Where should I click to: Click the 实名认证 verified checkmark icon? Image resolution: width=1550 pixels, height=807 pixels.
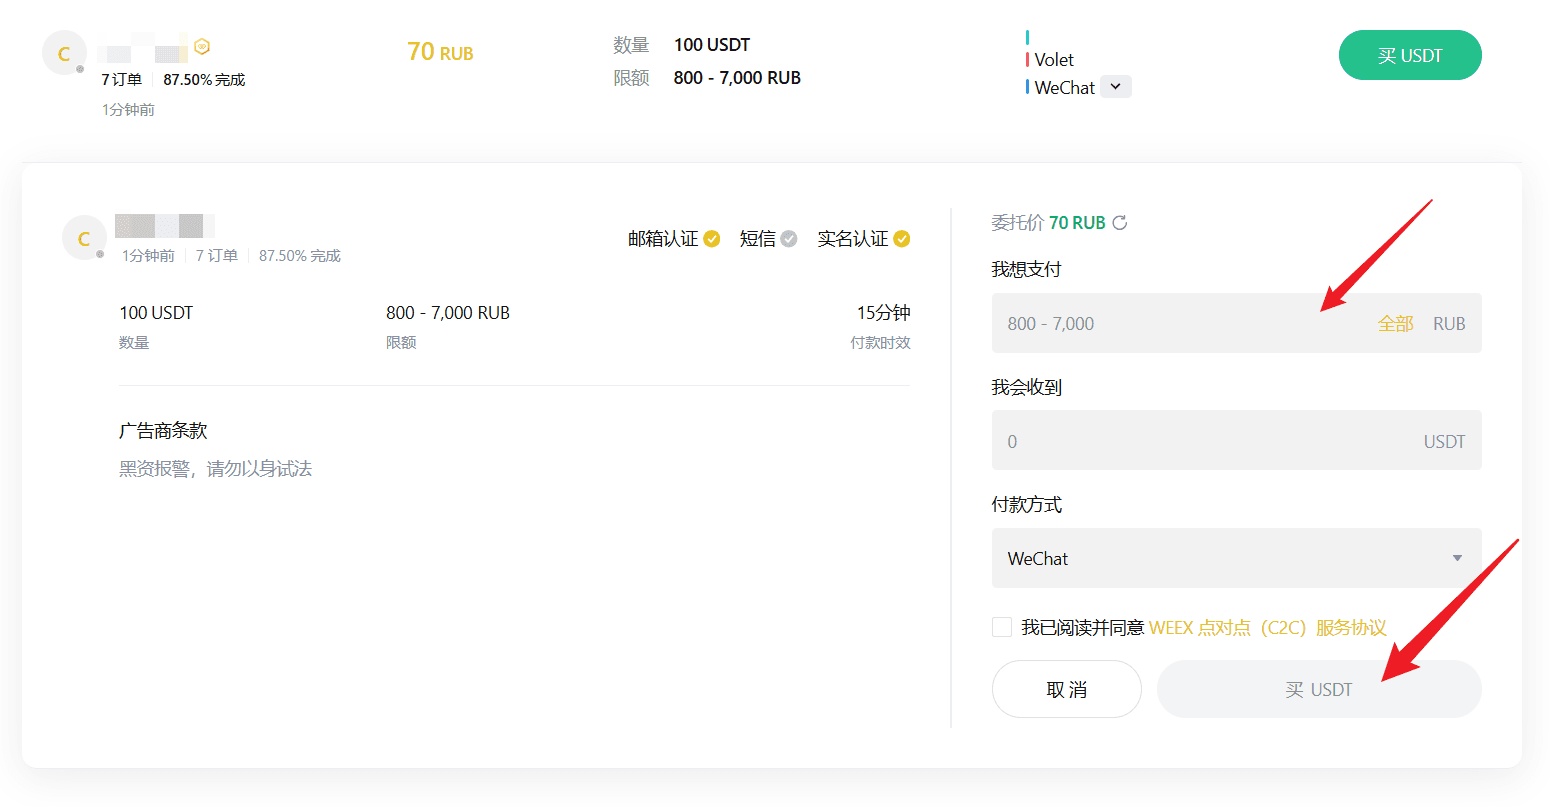click(x=902, y=239)
